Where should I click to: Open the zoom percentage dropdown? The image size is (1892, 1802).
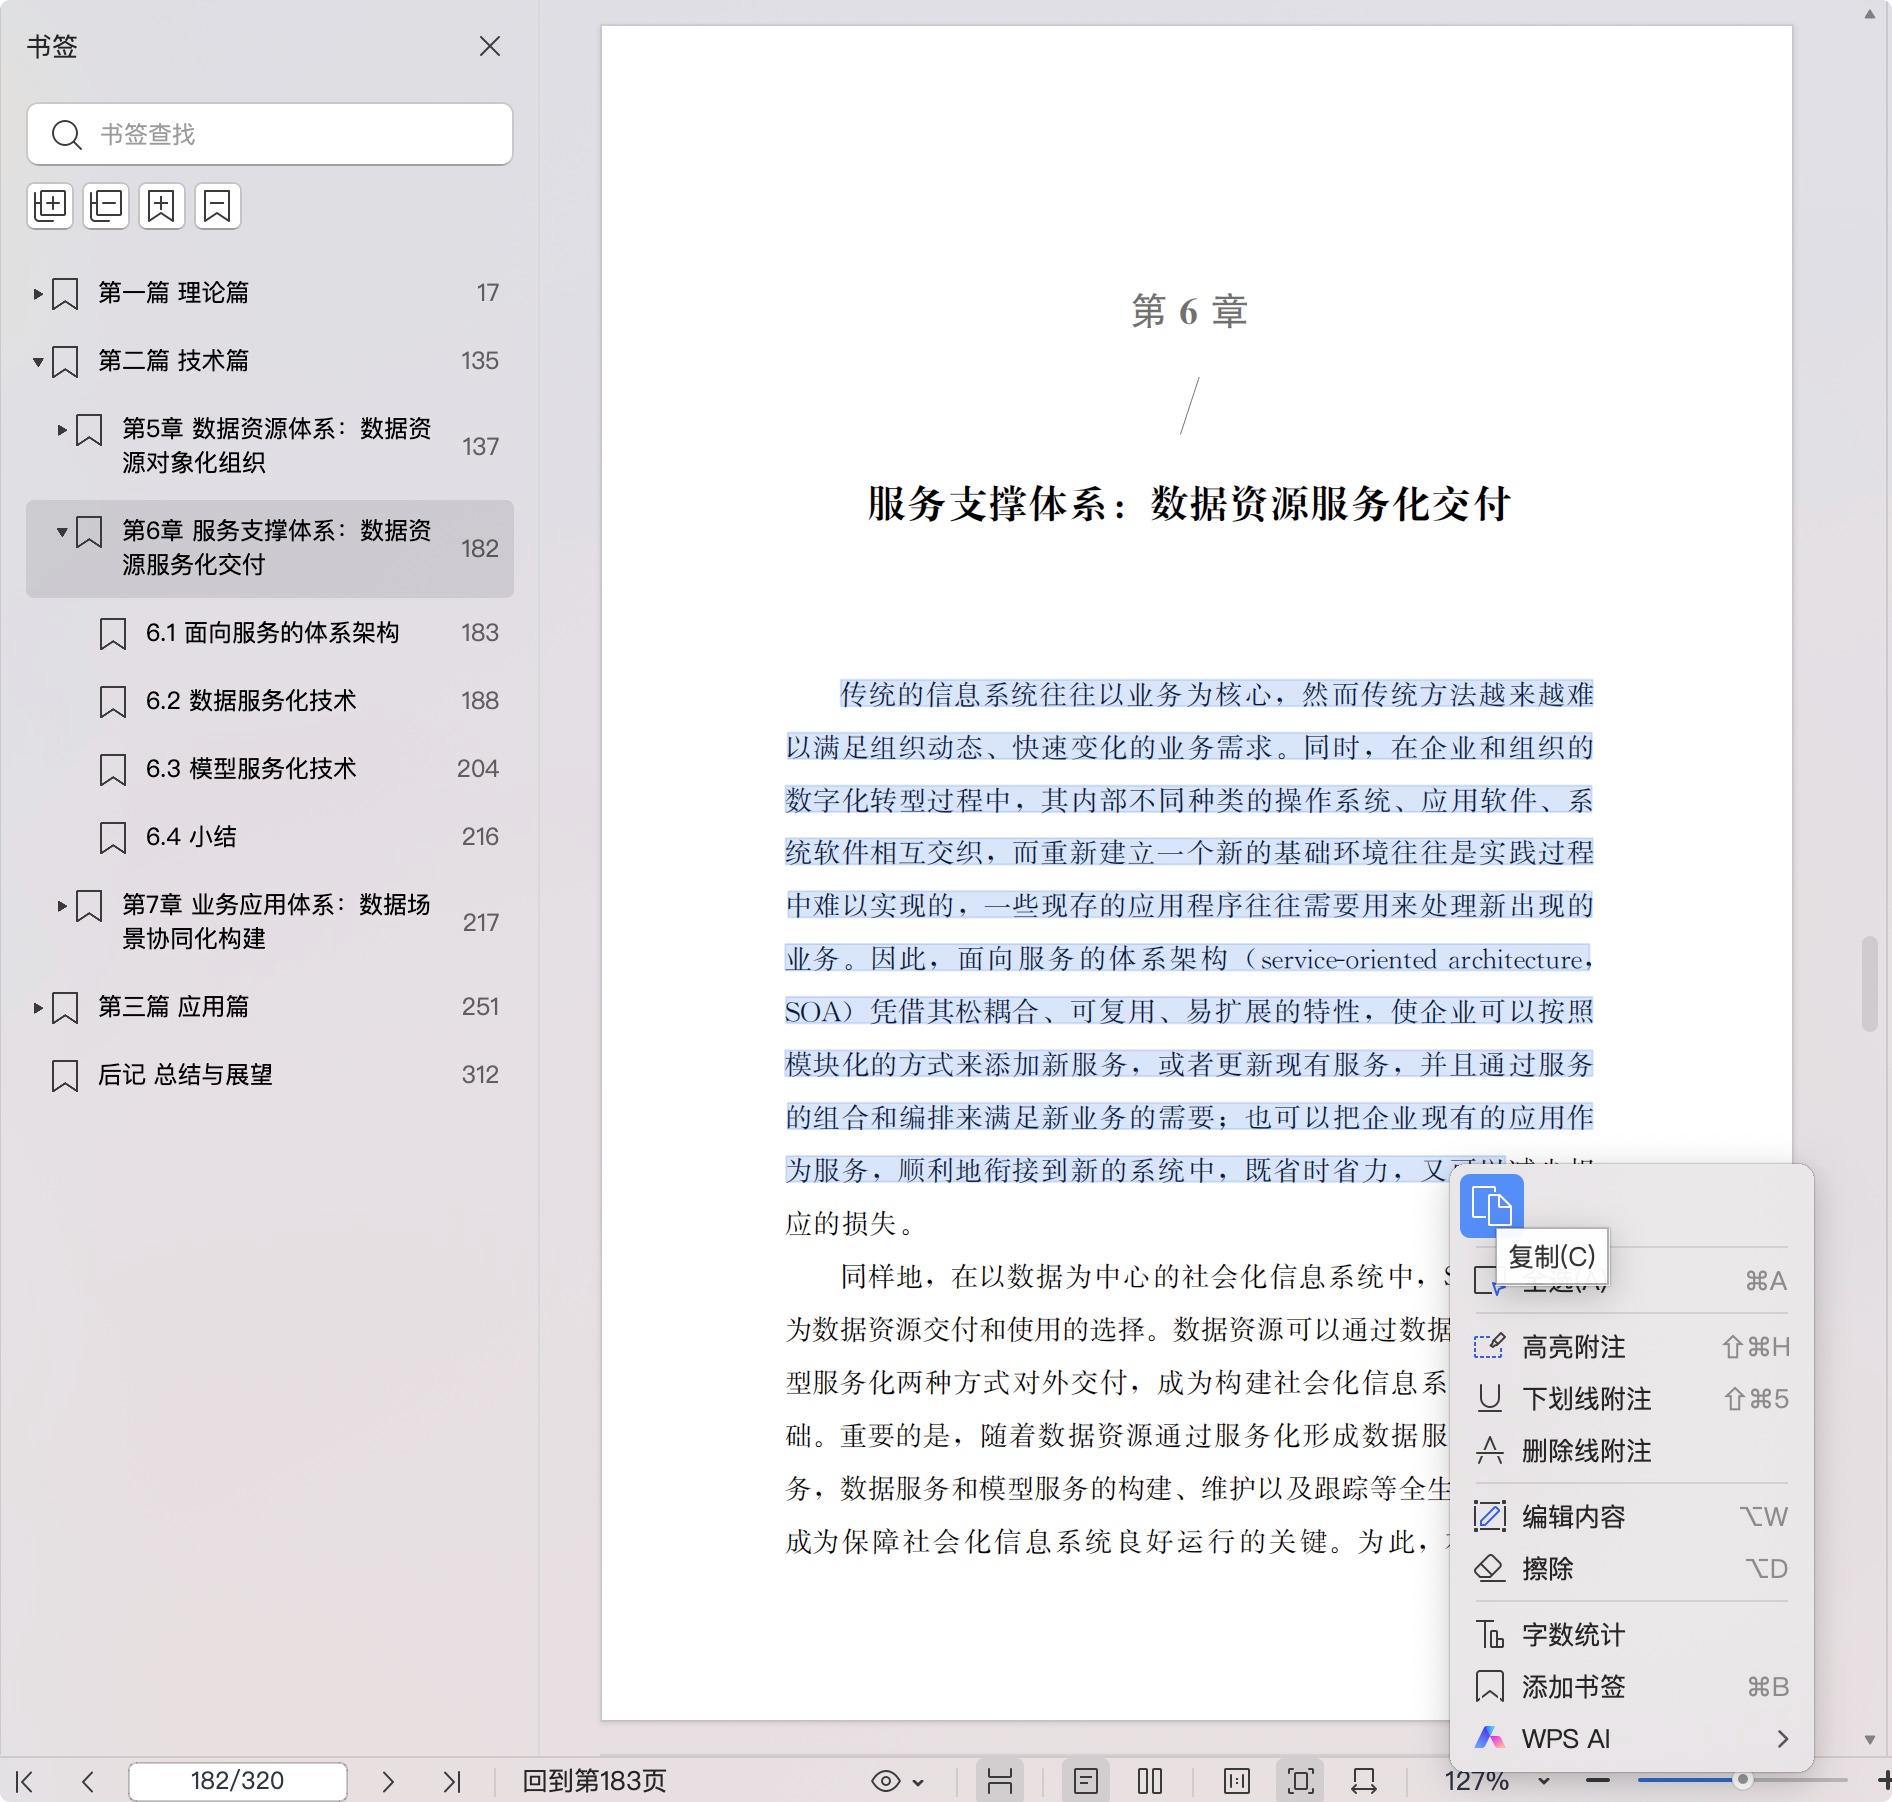coord(1543,1781)
